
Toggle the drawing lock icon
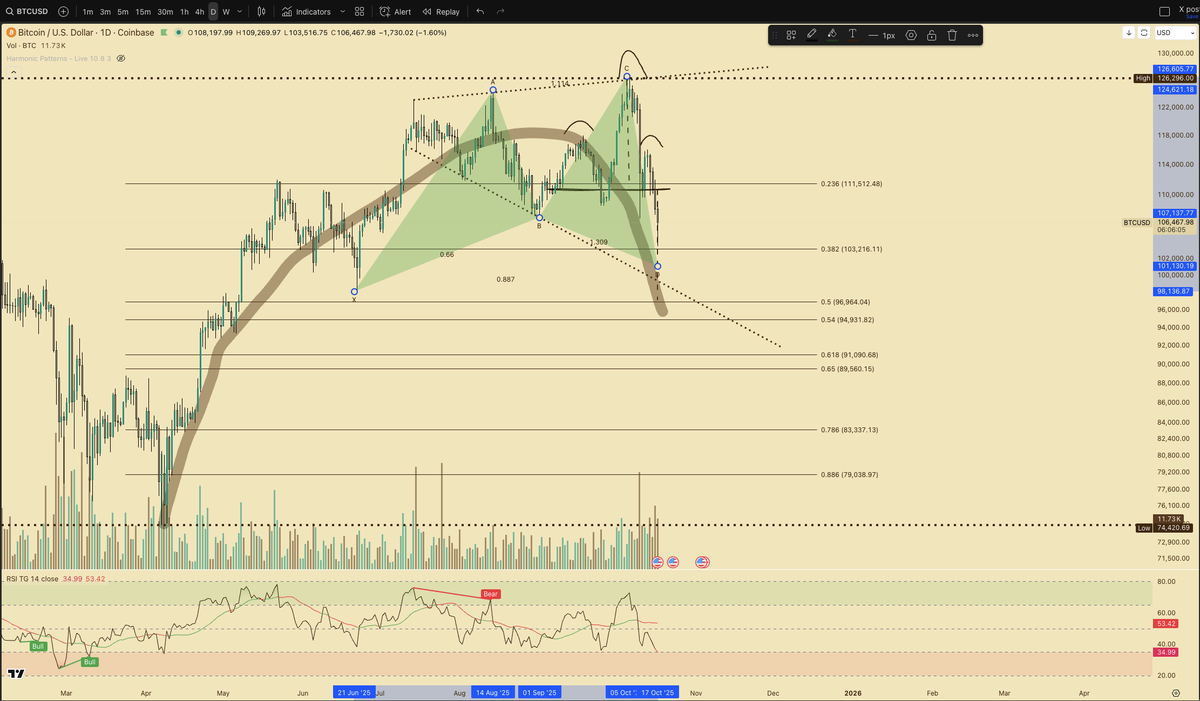(931, 35)
